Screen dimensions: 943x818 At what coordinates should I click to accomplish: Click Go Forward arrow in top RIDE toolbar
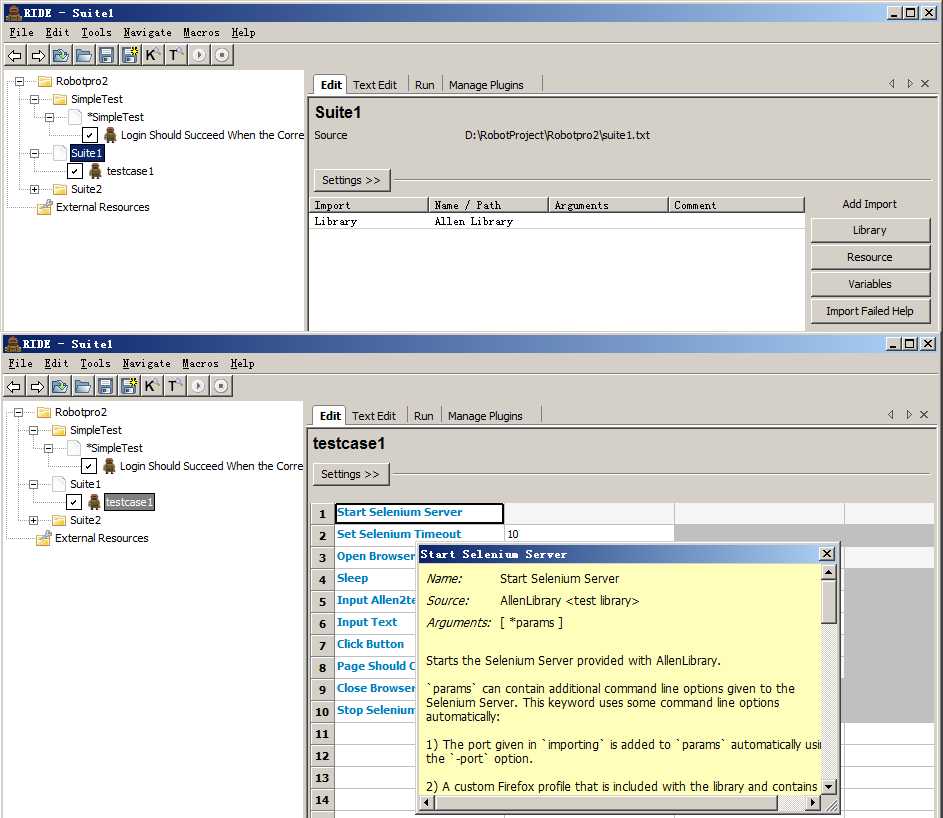click(38, 56)
